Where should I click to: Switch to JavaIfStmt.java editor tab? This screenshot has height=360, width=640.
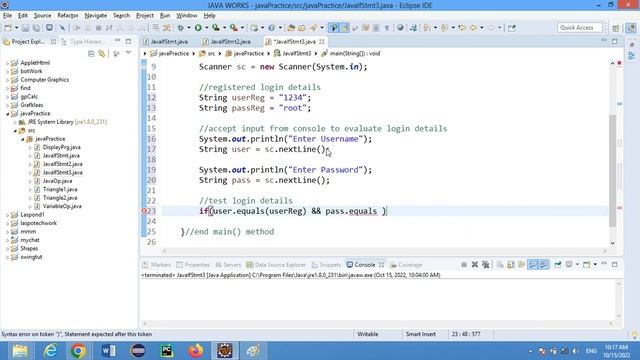[166, 42]
